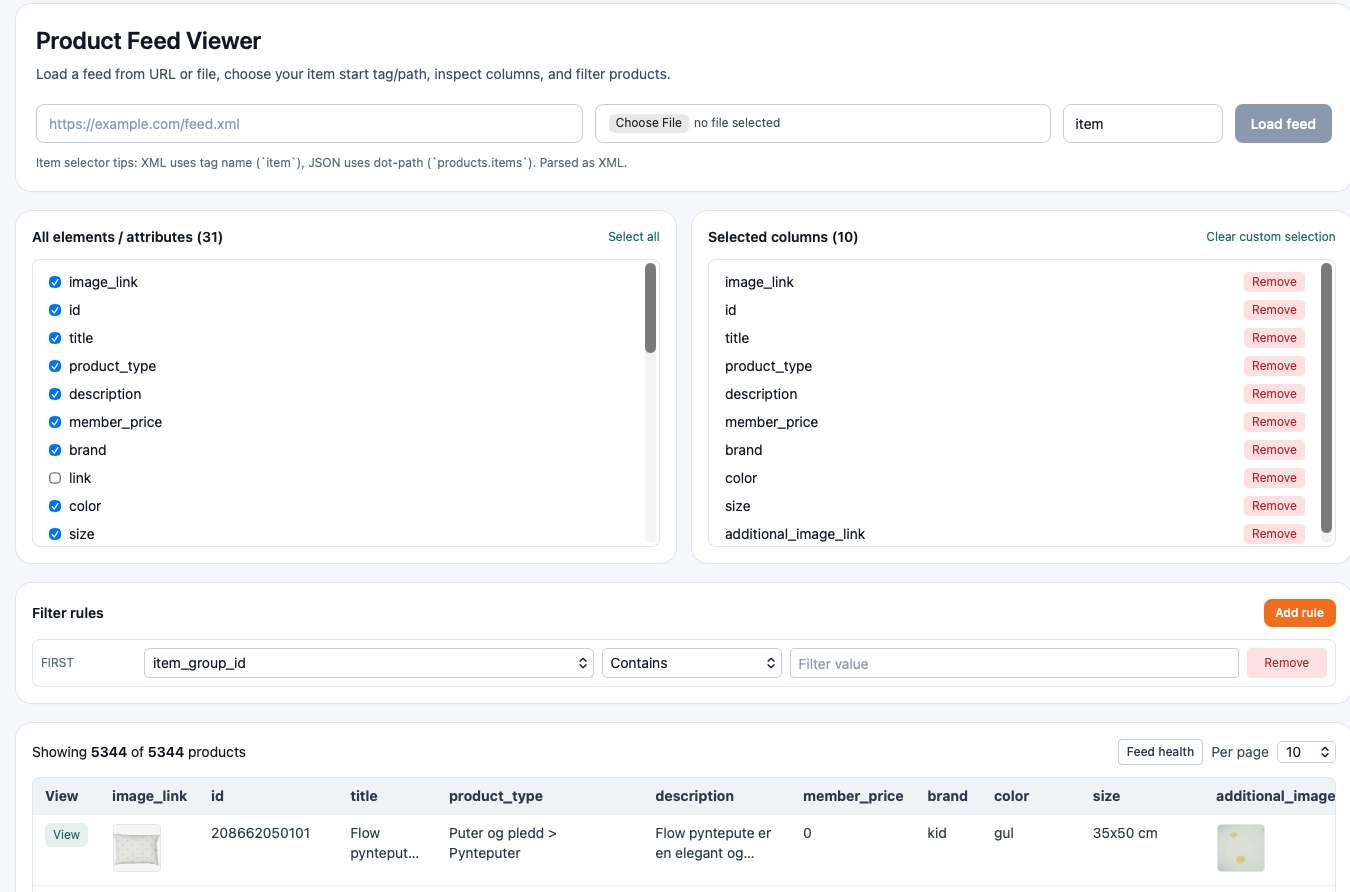Click the item selector input field
This screenshot has height=892, width=1350.
(x=1142, y=124)
